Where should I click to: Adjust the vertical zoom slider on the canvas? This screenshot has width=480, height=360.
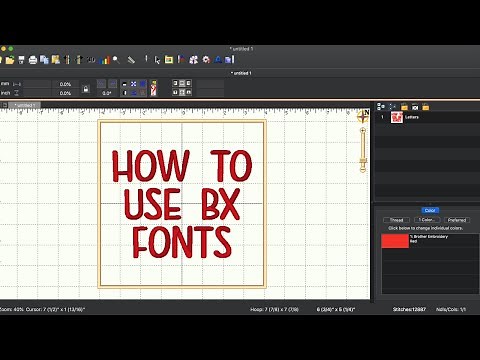tap(363, 150)
